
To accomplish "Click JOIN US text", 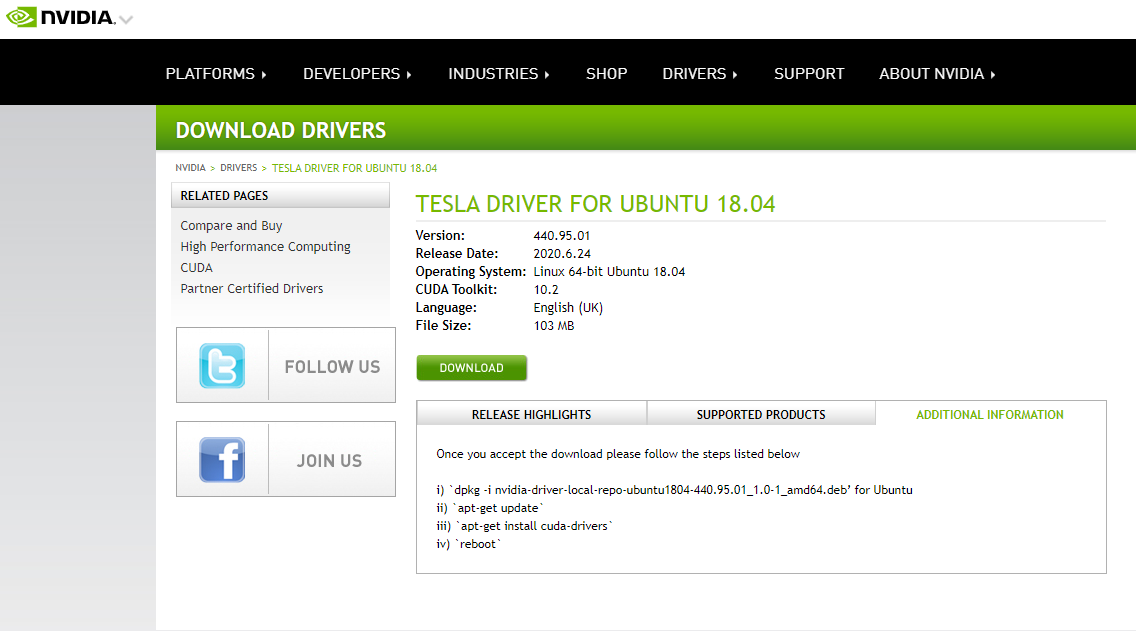I will click(x=329, y=461).
